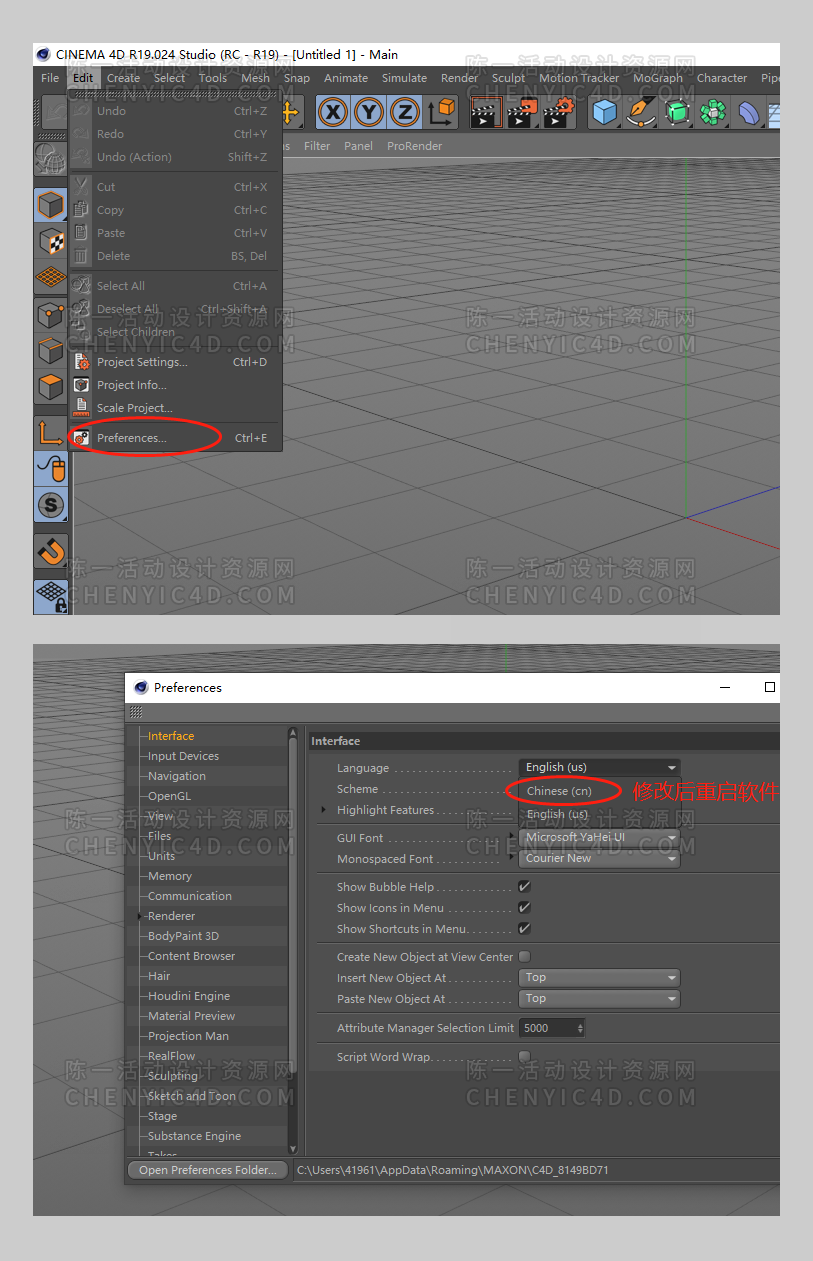Toggle the Z-axis lock icon
813x1261 pixels.
click(404, 112)
